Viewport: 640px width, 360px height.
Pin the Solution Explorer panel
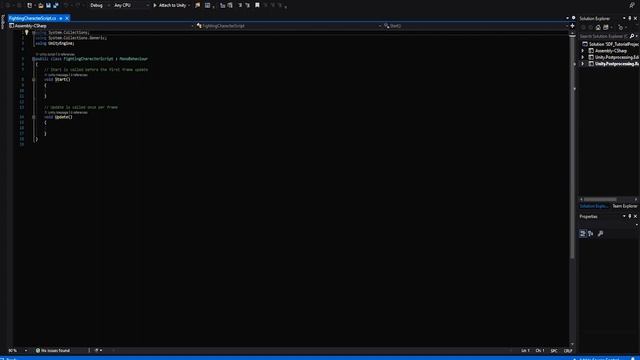[629, 18]
